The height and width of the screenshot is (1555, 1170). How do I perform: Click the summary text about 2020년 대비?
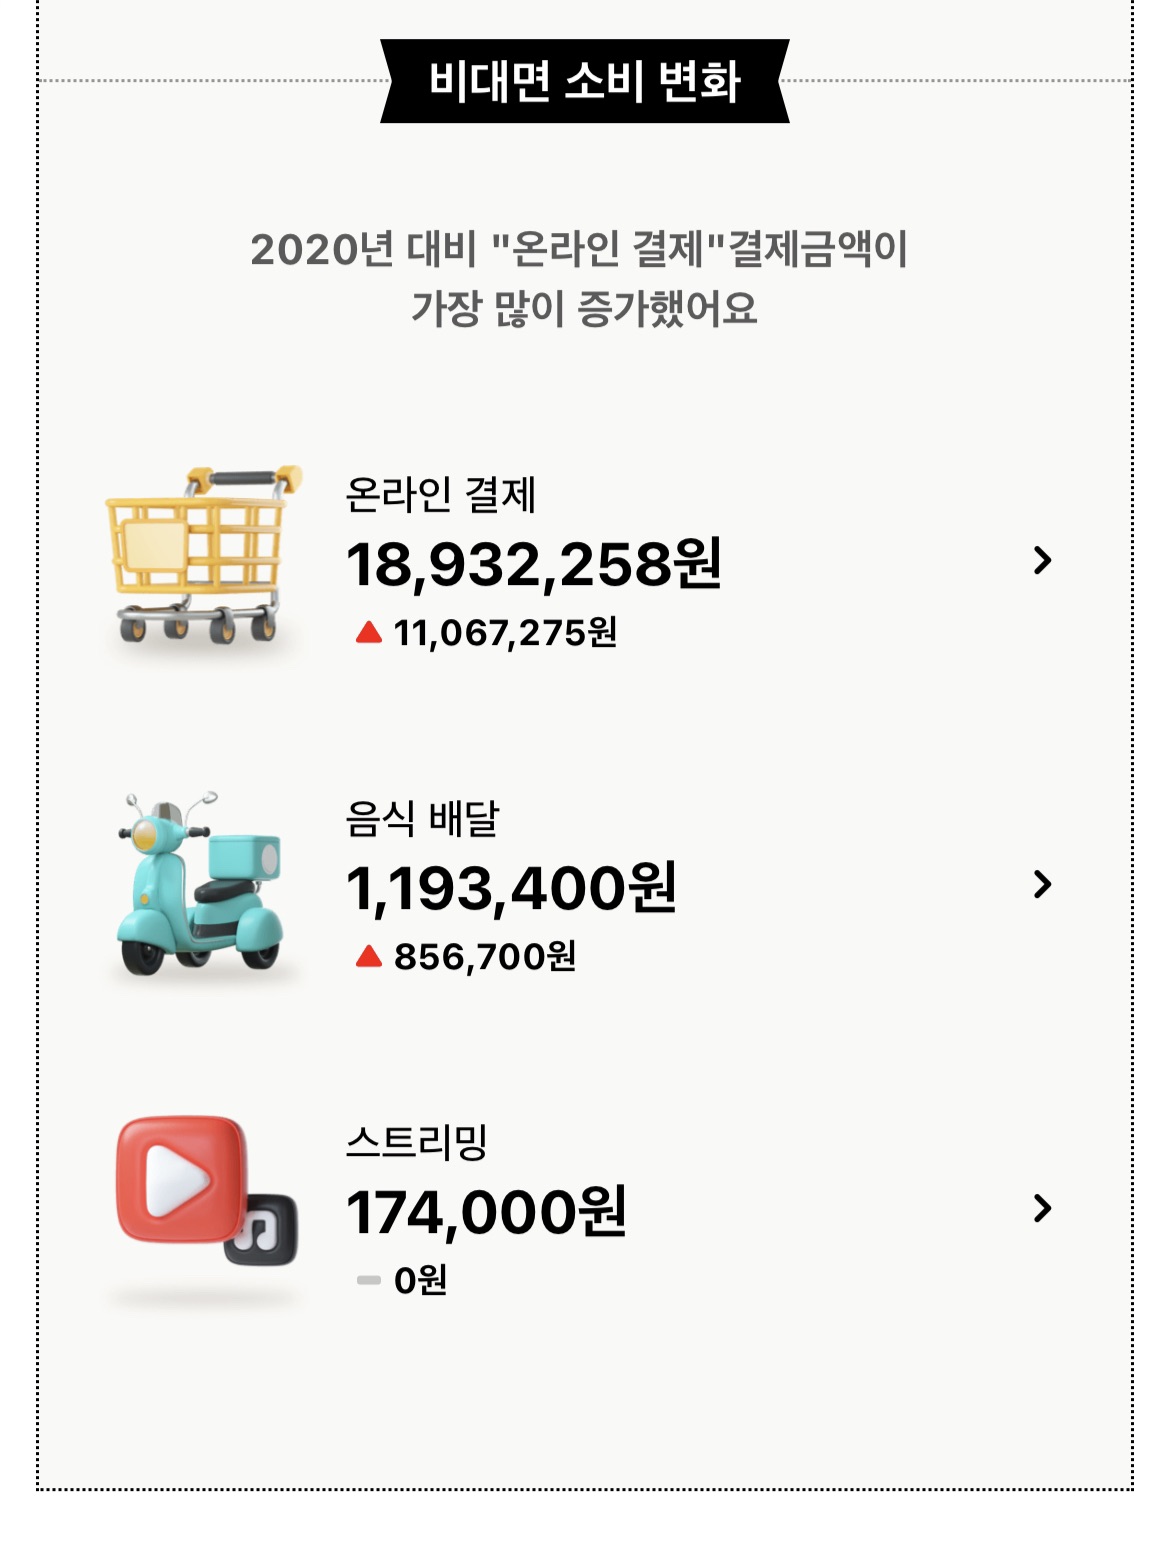(x=580, y=278)
